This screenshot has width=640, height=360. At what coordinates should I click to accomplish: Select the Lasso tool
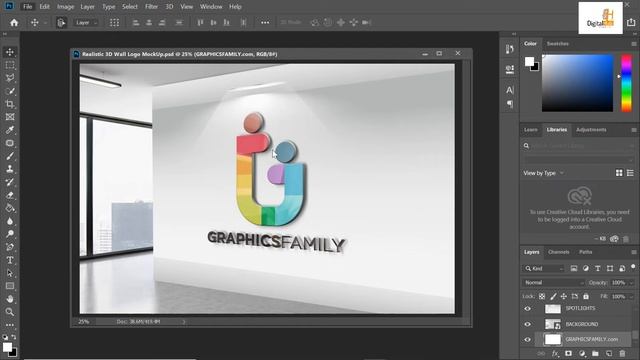pyautogui.click(x=10, y=78)
